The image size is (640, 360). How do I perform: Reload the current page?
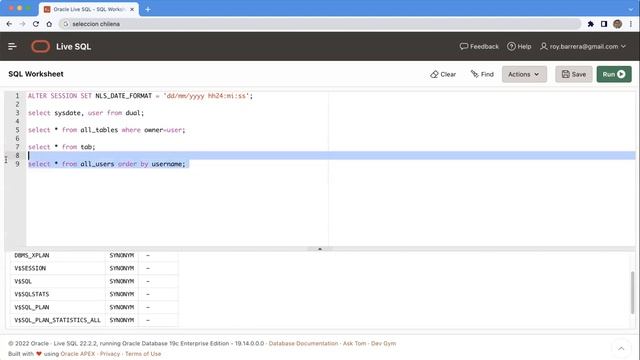[x=36, y=24]
